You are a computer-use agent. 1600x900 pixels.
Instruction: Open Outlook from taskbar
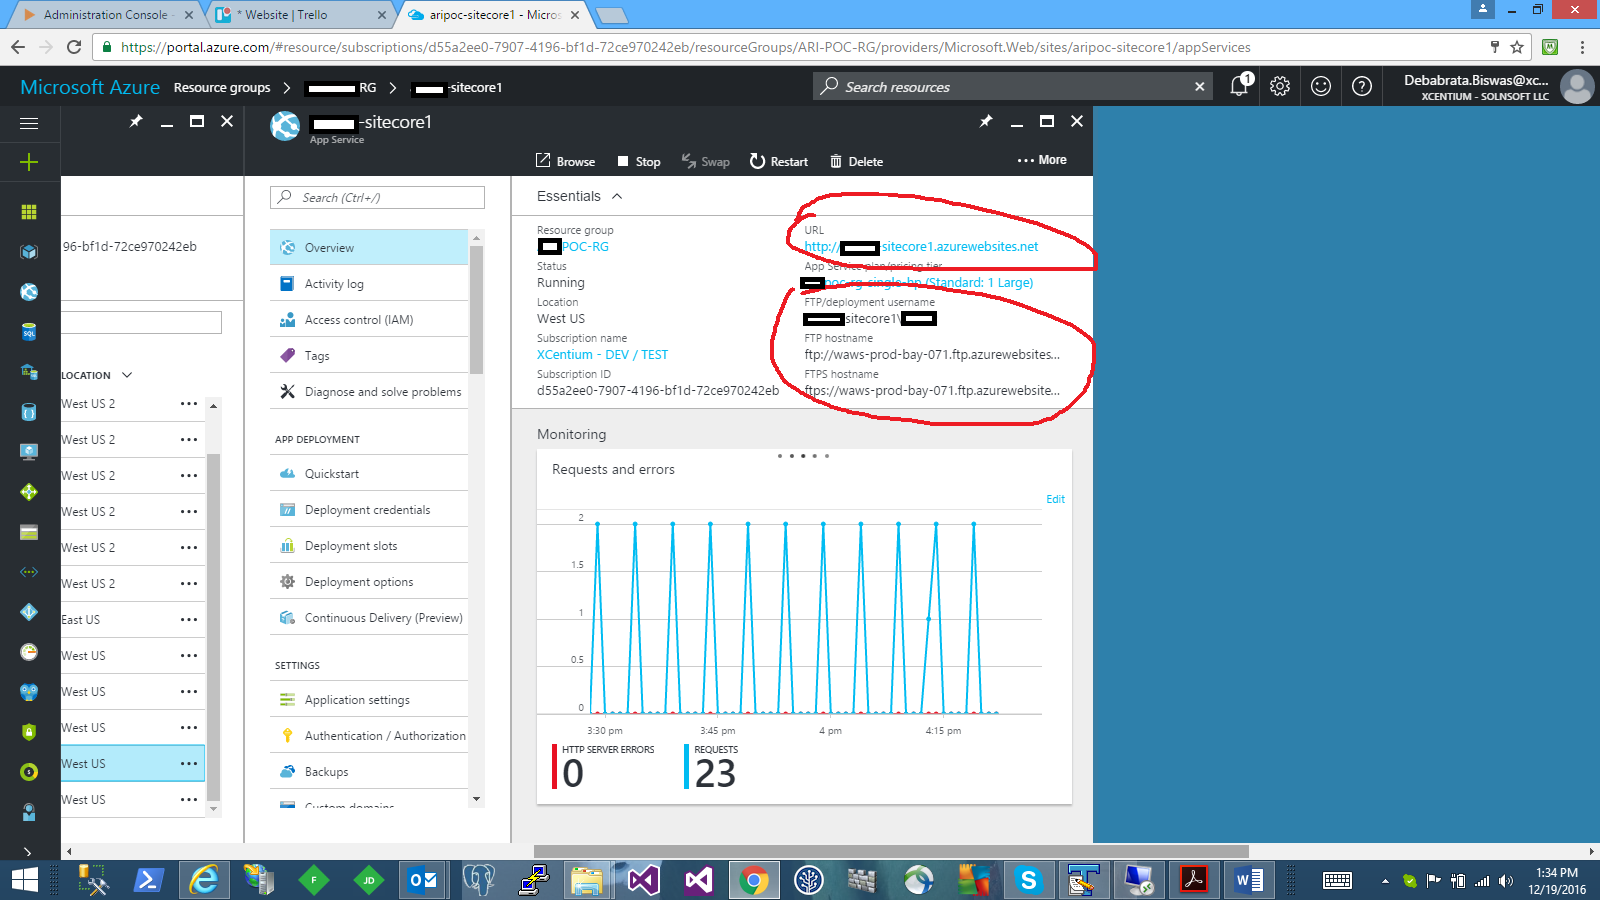[x=423, y=880]
